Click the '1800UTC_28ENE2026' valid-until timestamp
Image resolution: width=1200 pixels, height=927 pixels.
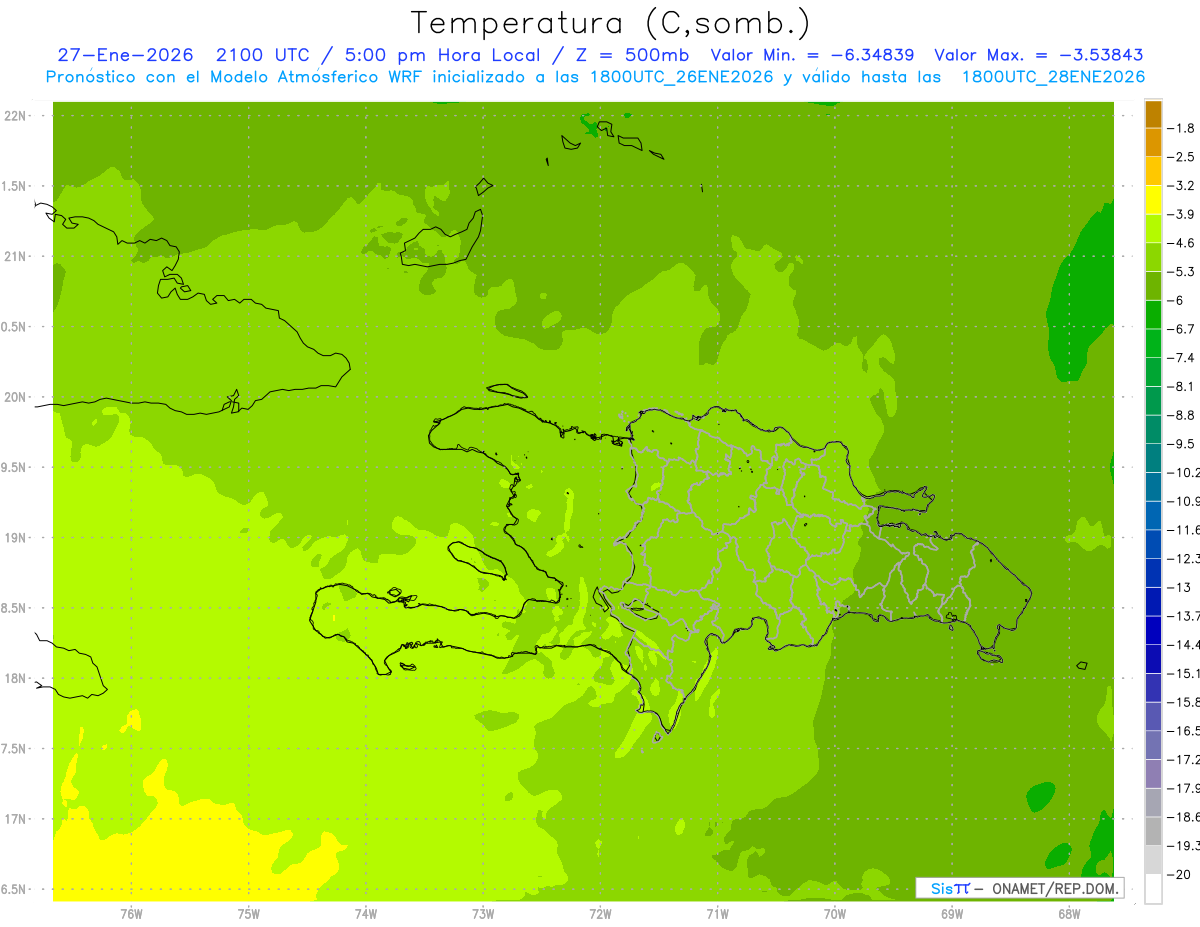coord(1053,77)
